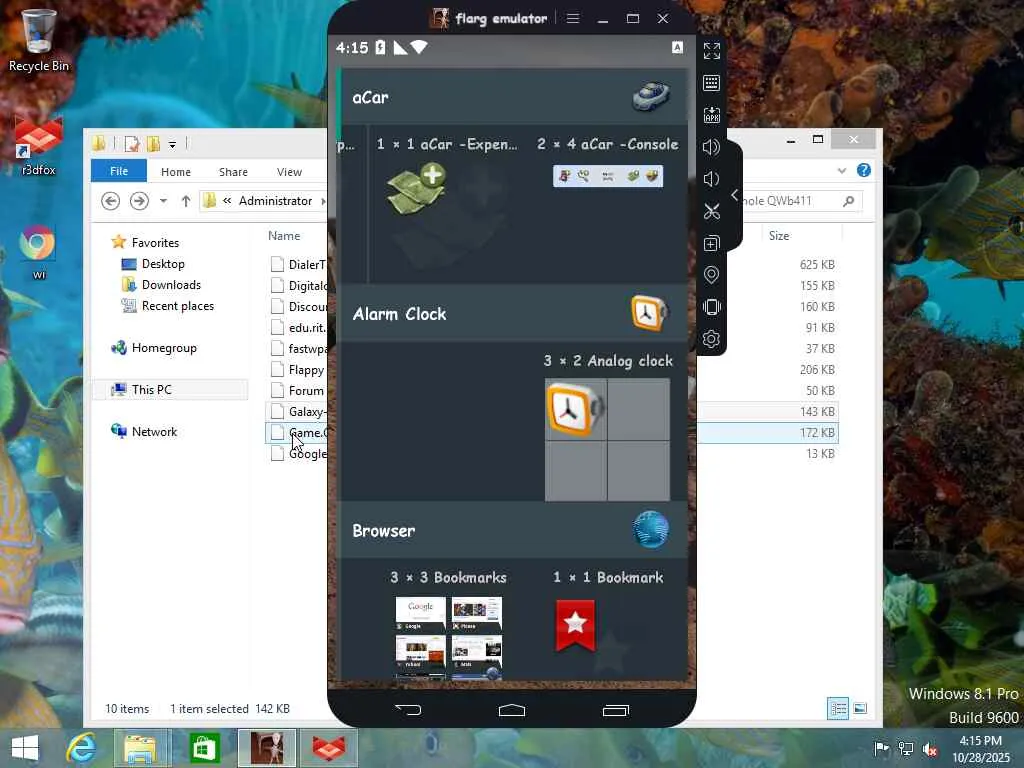Open Recent places in the navigation pane
This screenshot has height=768, width=1024.
[178, 306]
